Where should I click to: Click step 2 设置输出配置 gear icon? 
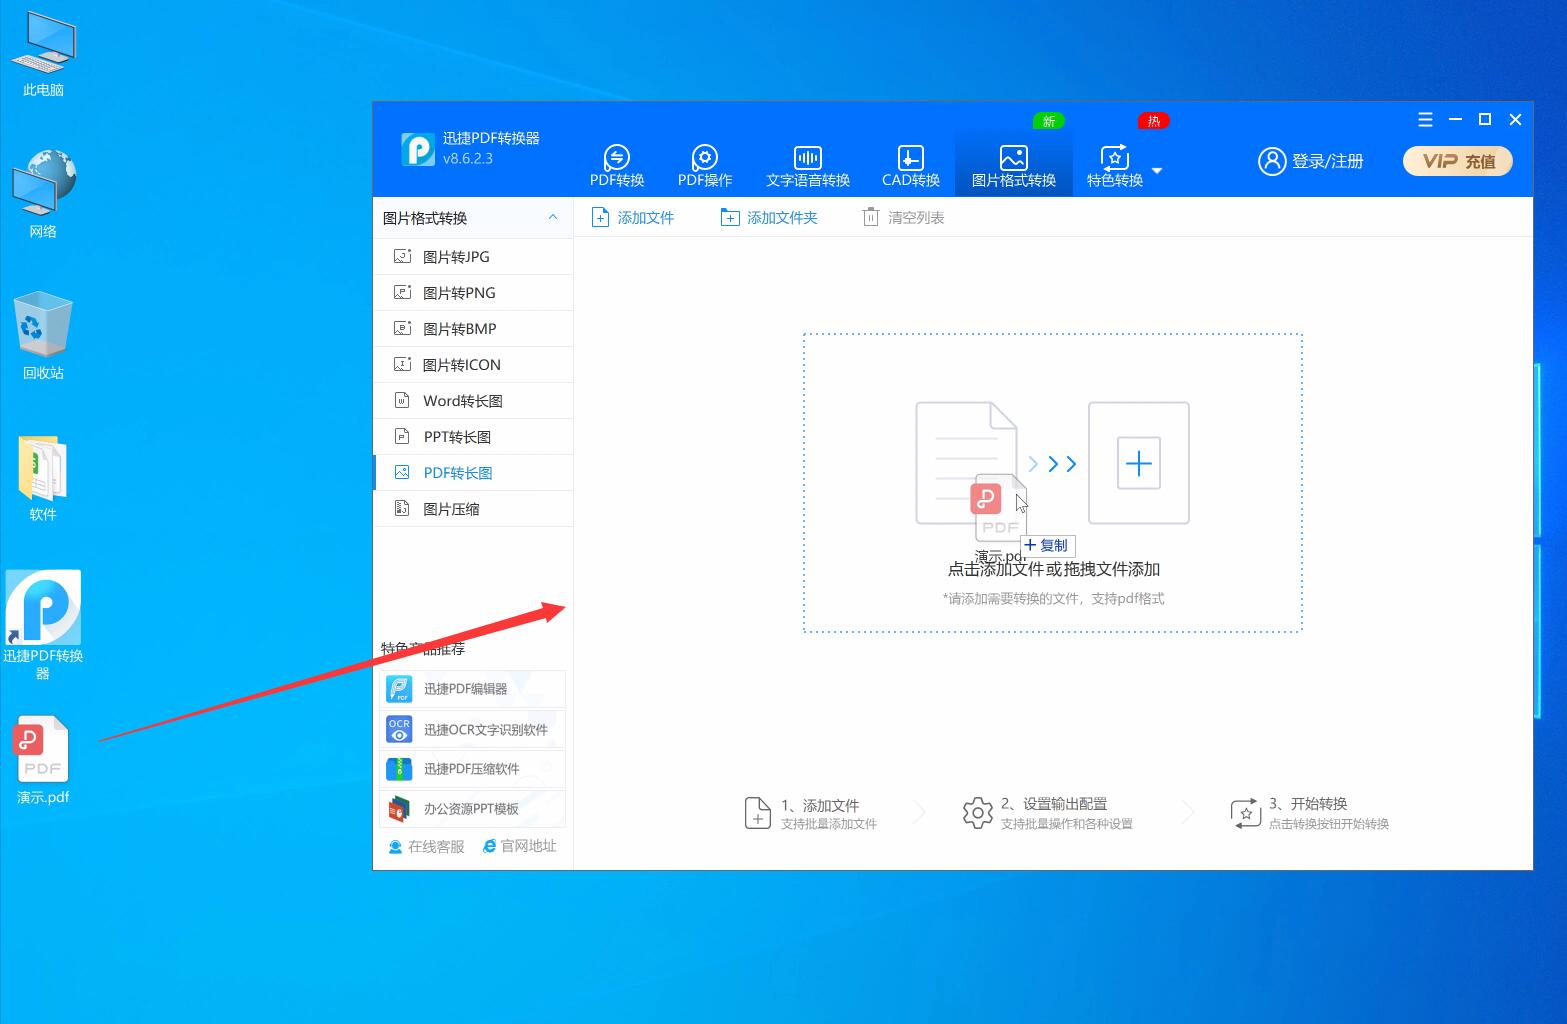click(977, 813)
